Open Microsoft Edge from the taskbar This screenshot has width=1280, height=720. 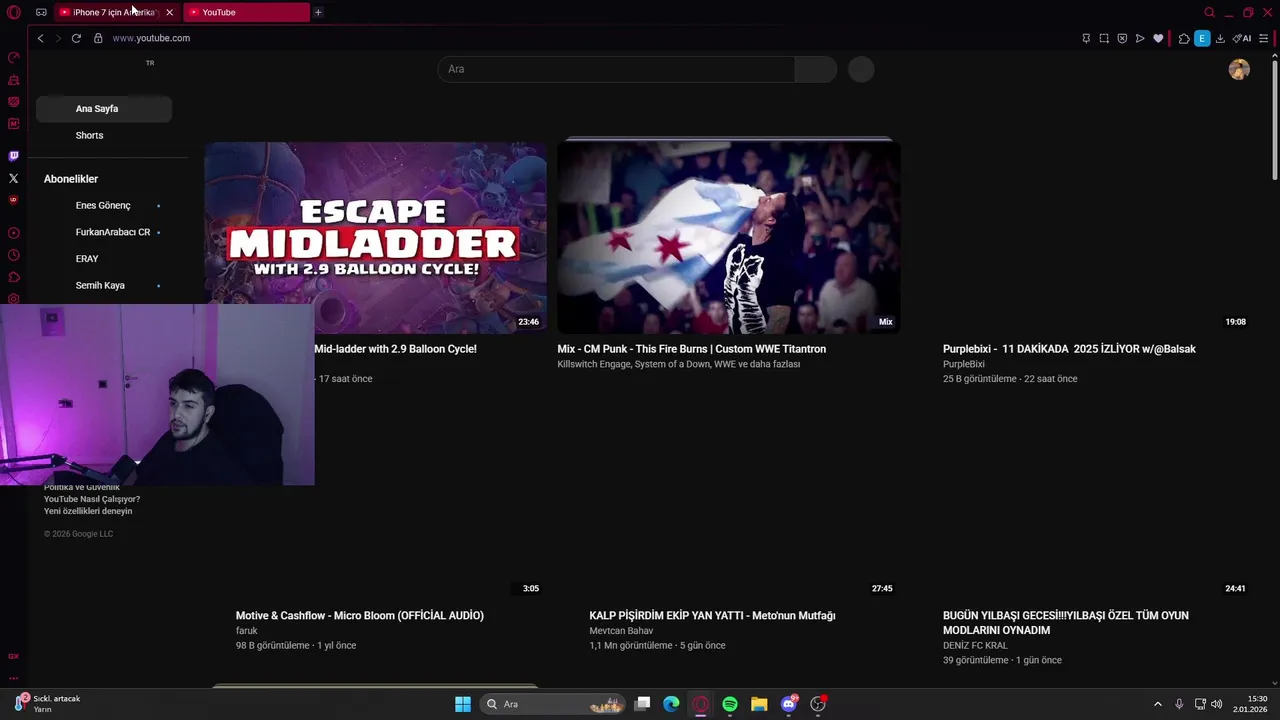pos(671,704)
